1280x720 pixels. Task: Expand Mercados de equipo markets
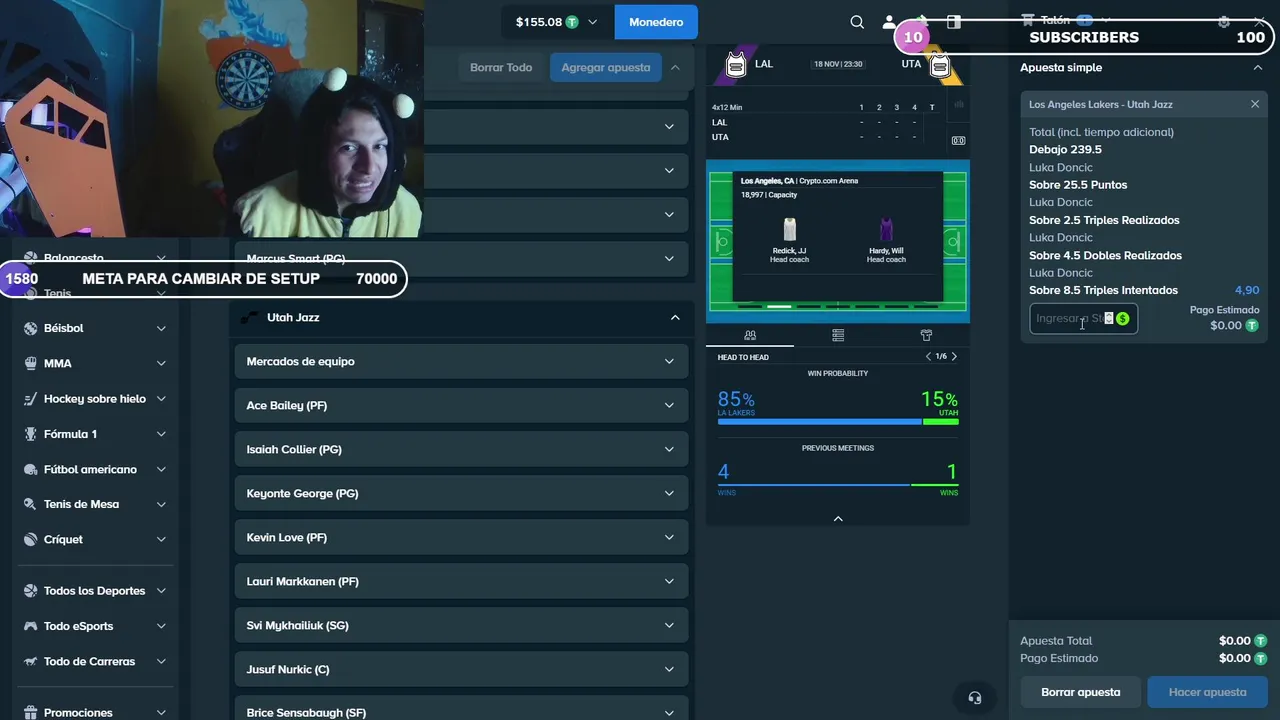[x=461, y=361]
